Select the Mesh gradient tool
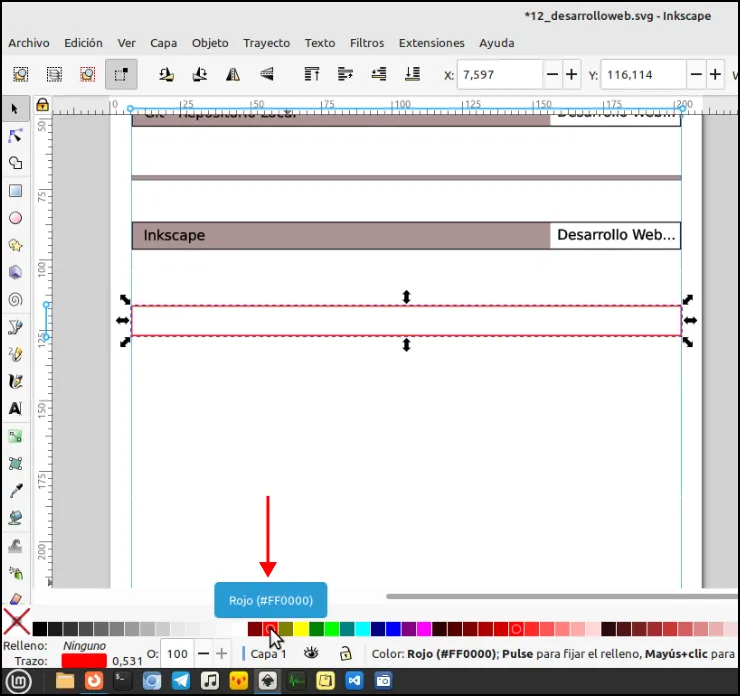 [15, 464]
